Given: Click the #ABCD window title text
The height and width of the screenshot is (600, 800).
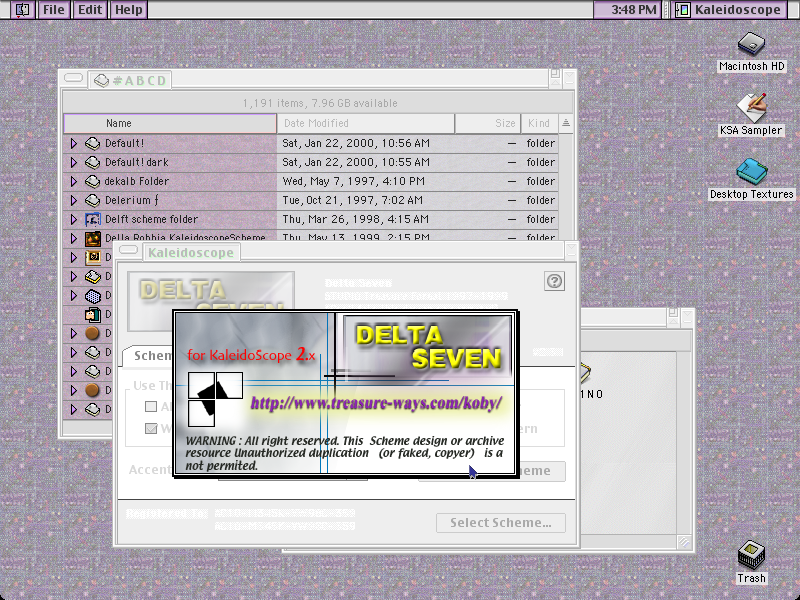Looking at the screenshot, I should point(139,81).
